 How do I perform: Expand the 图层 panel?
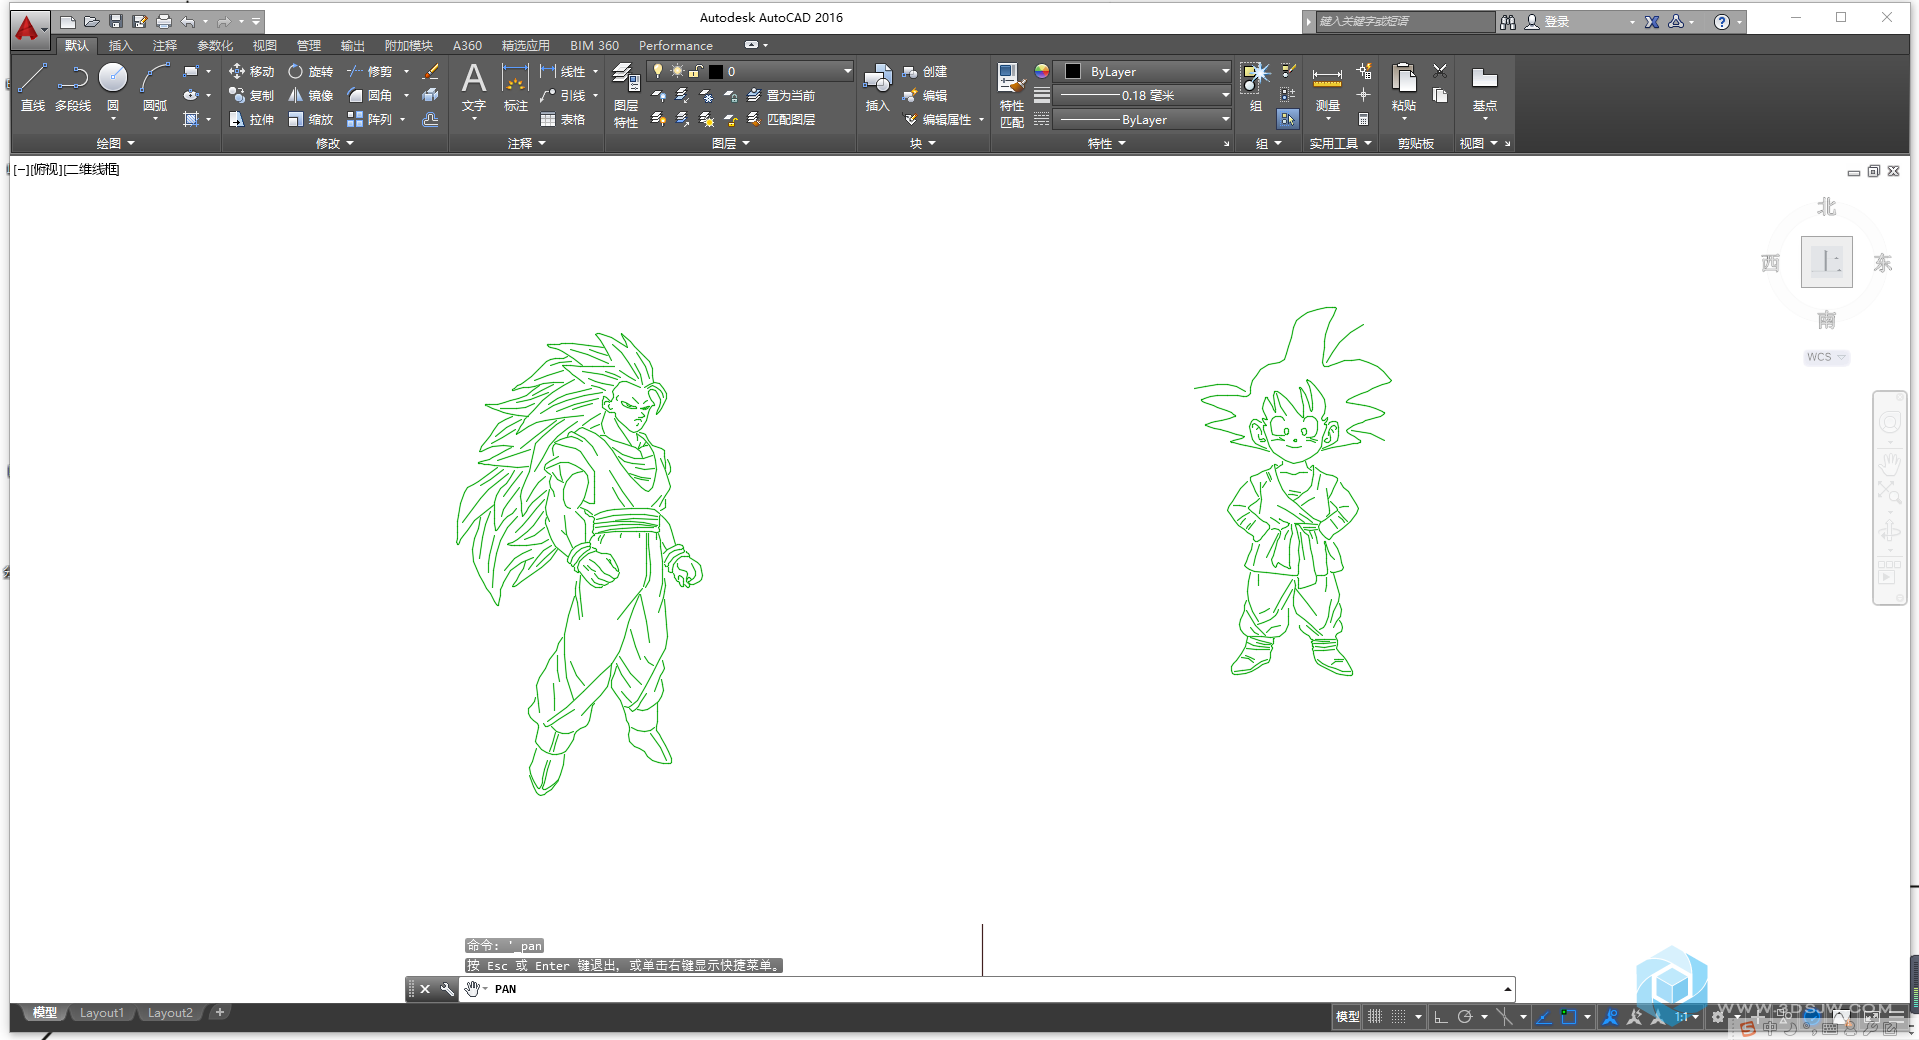click(730, 143)
